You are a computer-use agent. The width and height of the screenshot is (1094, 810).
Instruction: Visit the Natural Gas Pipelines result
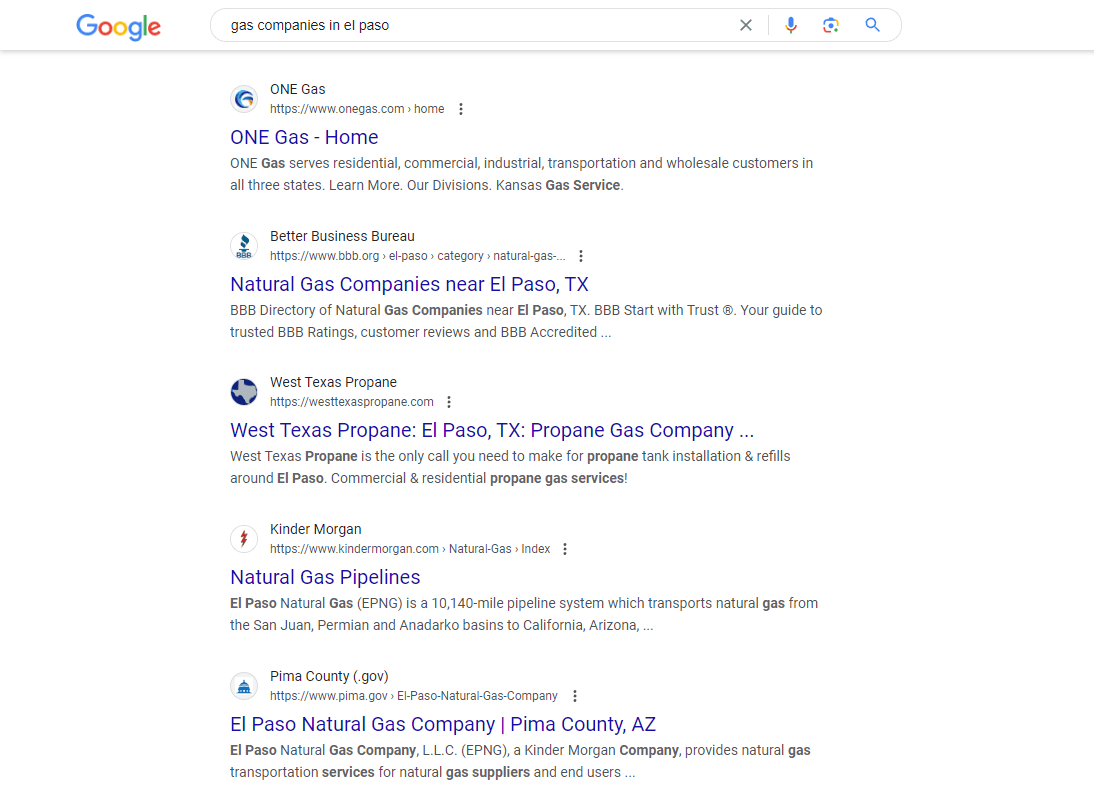click(325, 577)
